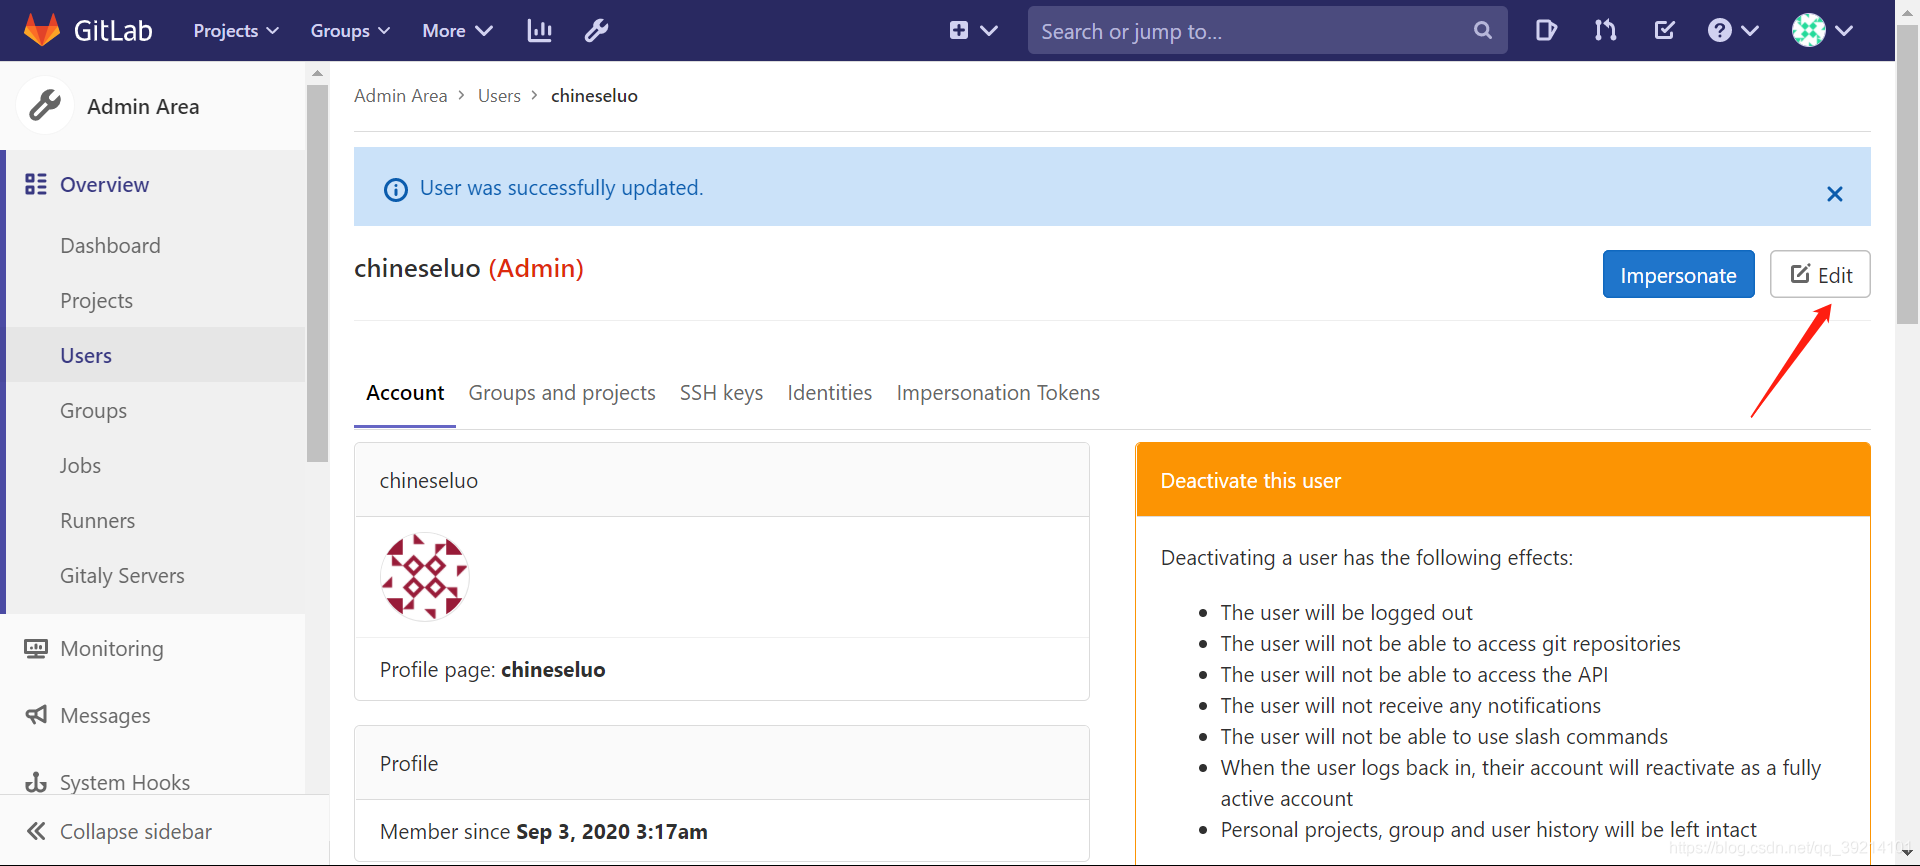1920x866 pixels.
Task: Open instance statistics chart icon
Action: 539,31
